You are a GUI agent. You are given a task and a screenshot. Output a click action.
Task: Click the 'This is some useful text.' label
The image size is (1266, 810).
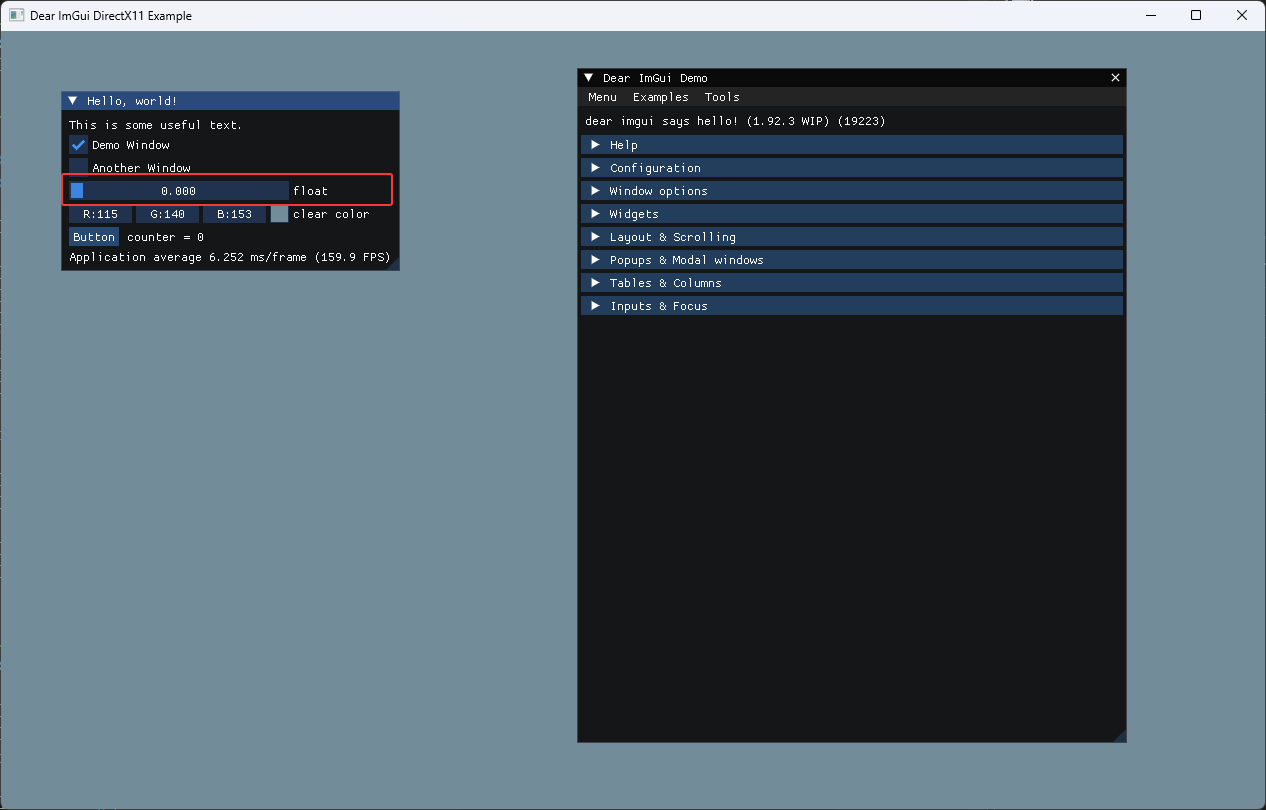click(x=155, y=125)
